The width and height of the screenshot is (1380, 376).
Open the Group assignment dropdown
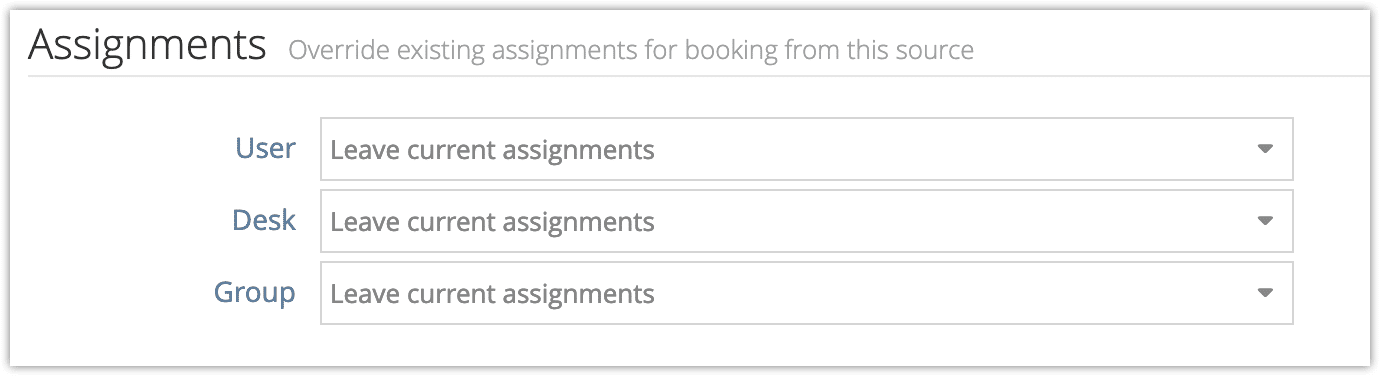(807, 293)
